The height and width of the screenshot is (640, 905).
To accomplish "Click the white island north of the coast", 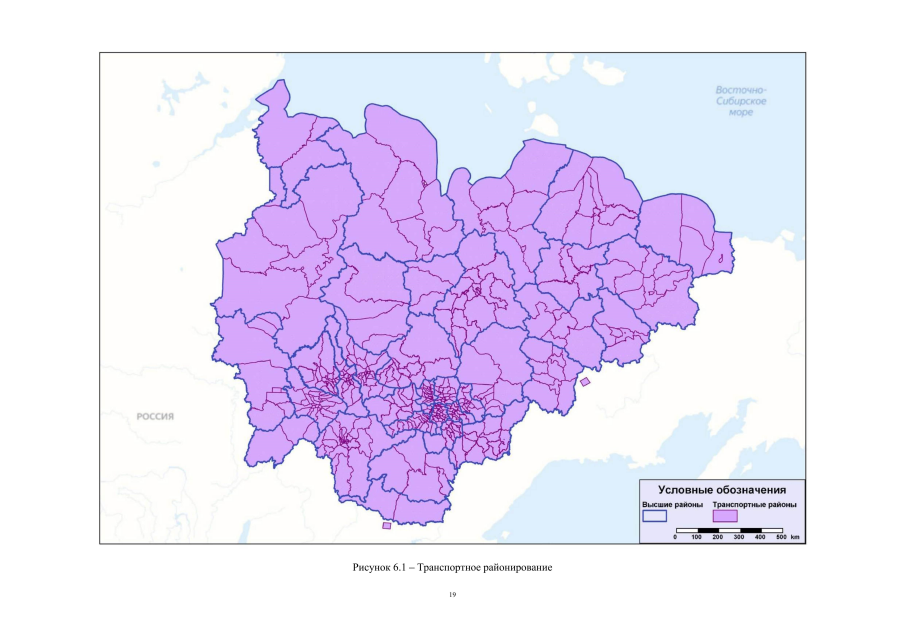I will (x=545, y=124).
